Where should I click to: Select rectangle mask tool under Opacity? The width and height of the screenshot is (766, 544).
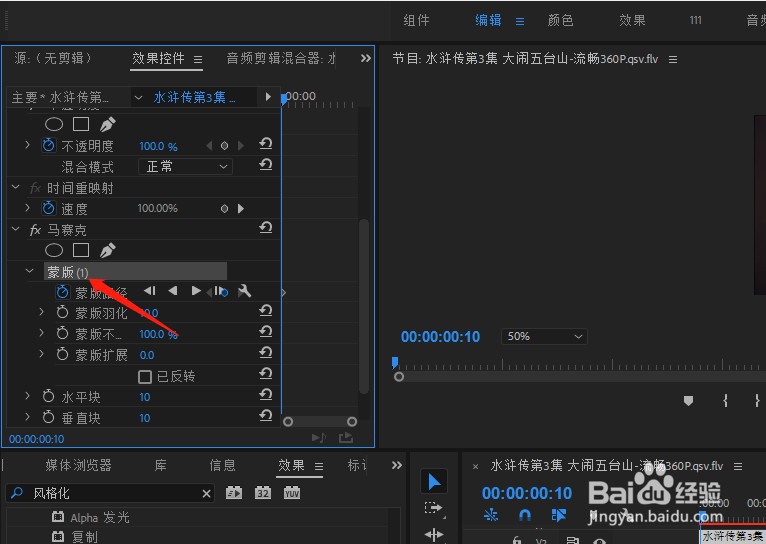point(81,125)
